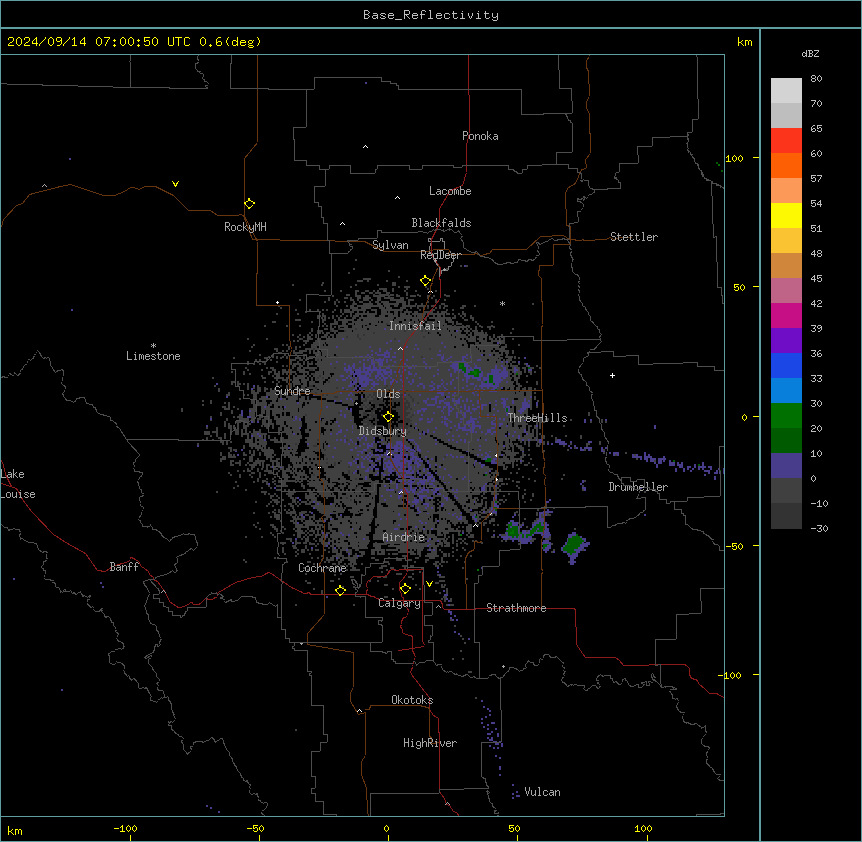
Task: Click the 45 value on dBZ legend
Action: pyautogui.click(x=816, y=278)
